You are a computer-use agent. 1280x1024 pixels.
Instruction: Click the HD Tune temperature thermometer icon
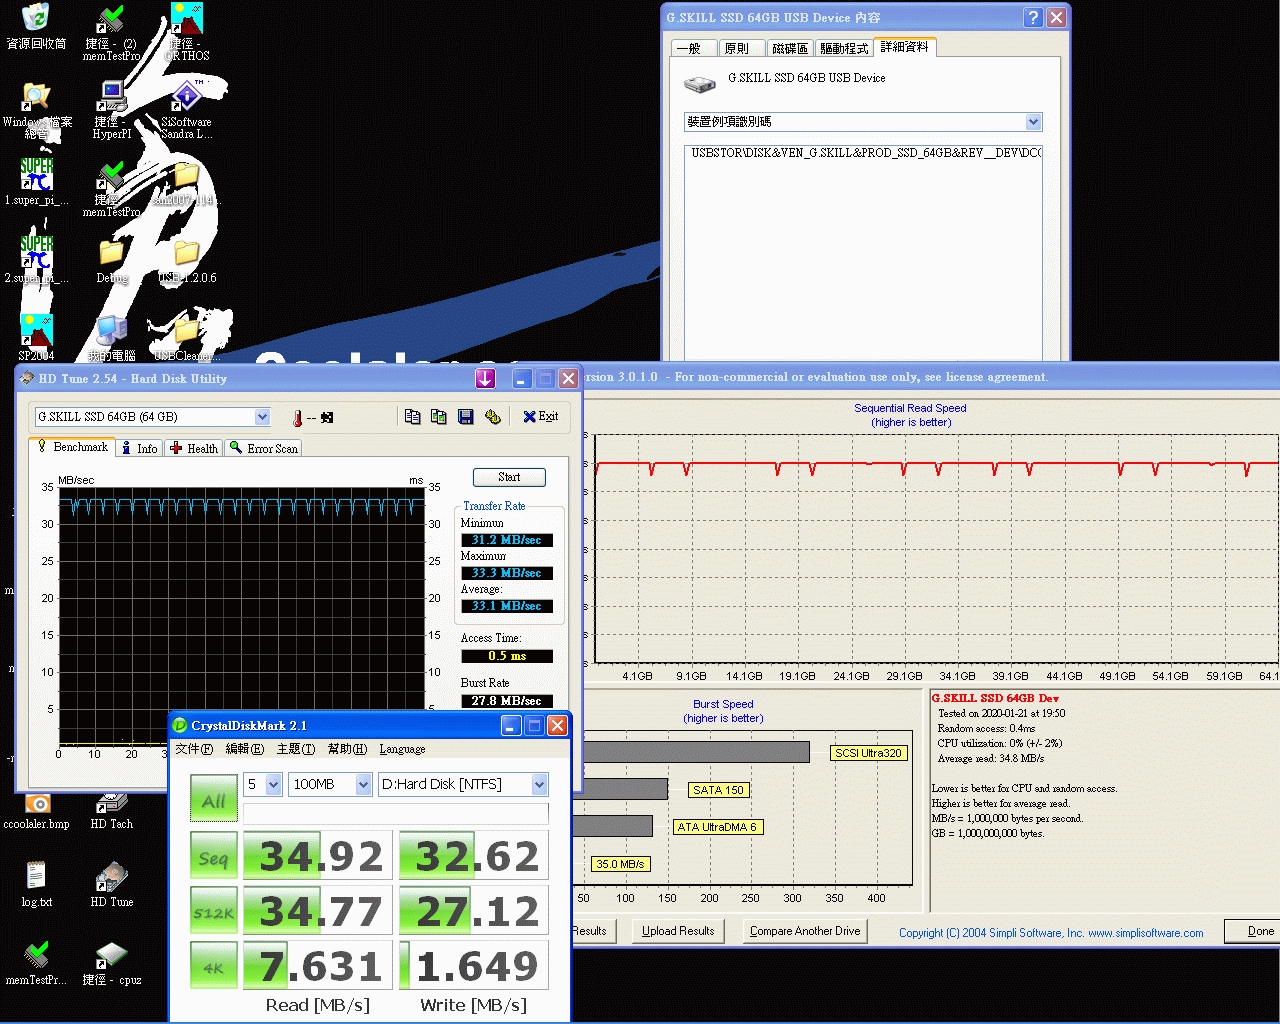[x=297, y=418]
